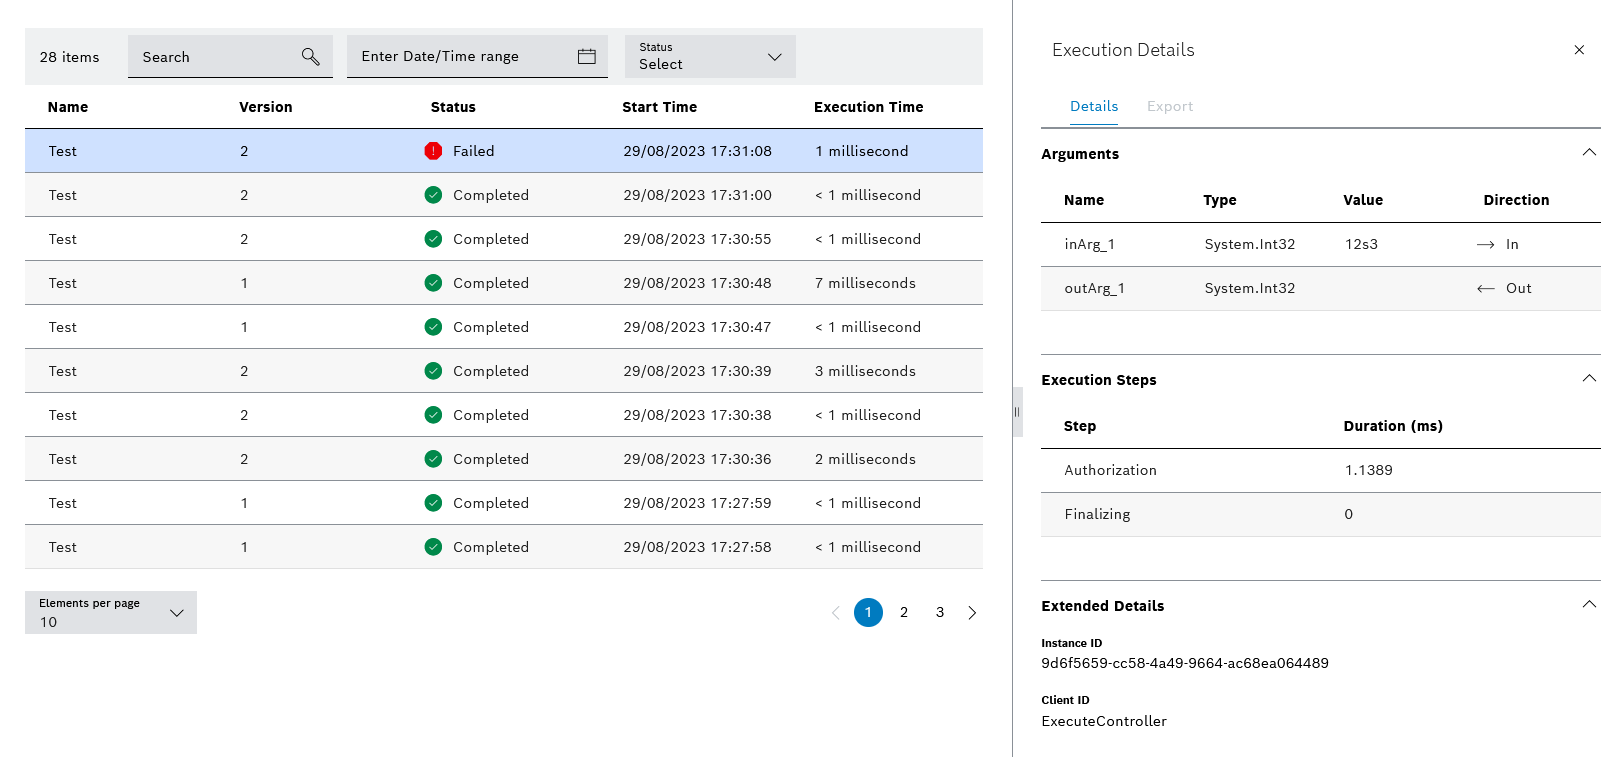Viewport: 1611px width, 757px height.
Task: Click green check icon on 17:27:58 row
Action: tap(433, 547)
